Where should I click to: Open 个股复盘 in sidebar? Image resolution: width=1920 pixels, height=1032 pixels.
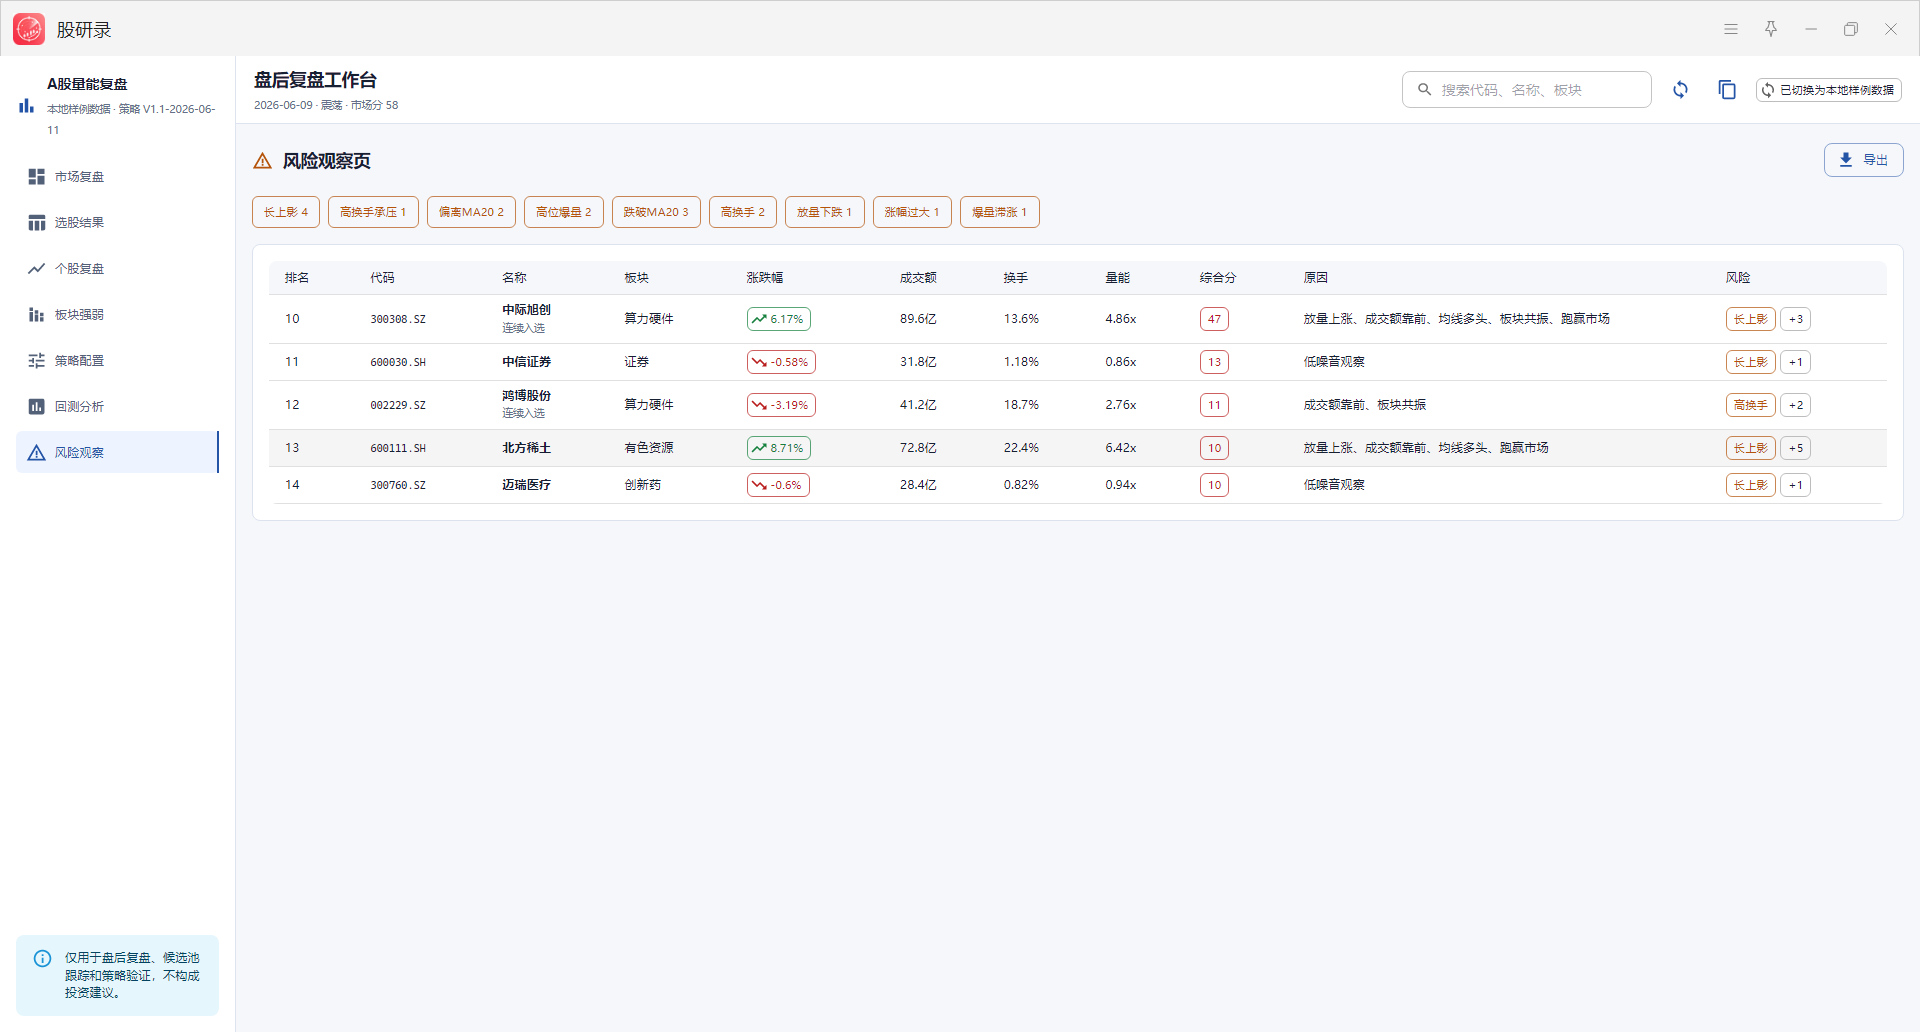tap(117, 269)
